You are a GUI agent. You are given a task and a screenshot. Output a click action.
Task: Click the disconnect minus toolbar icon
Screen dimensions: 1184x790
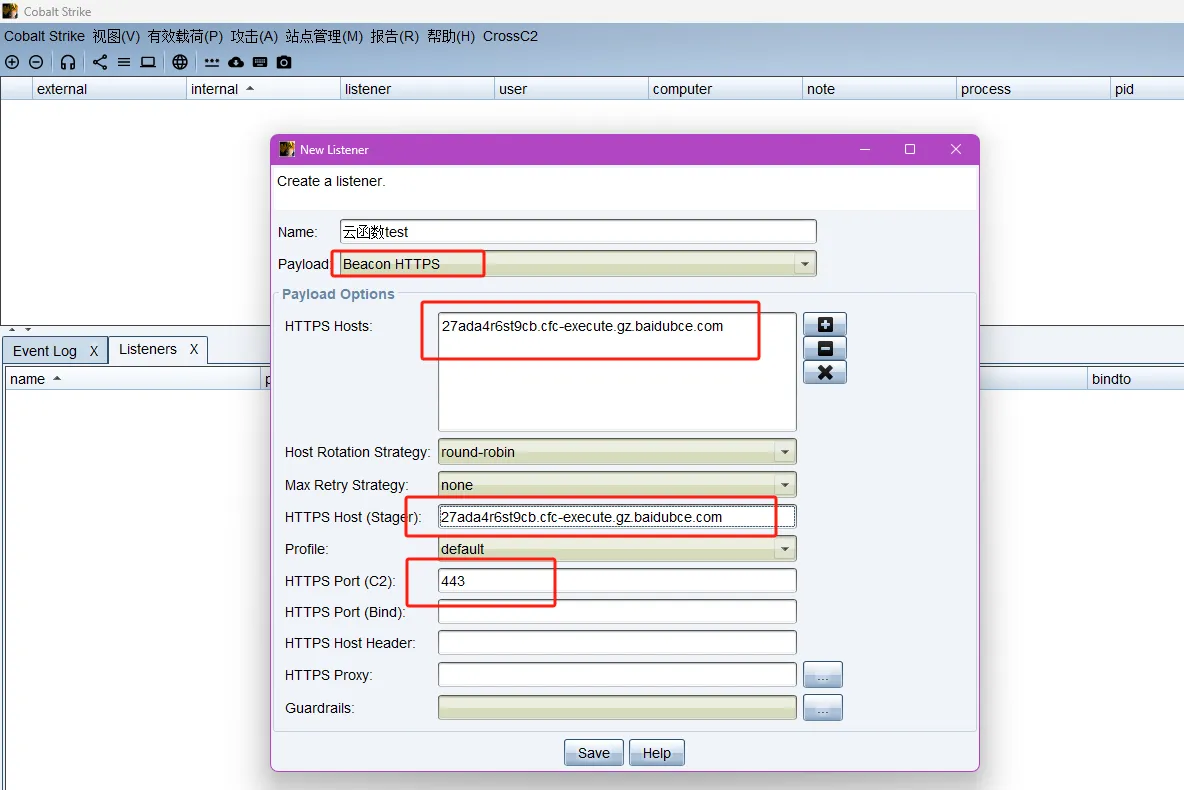point(36,63)
